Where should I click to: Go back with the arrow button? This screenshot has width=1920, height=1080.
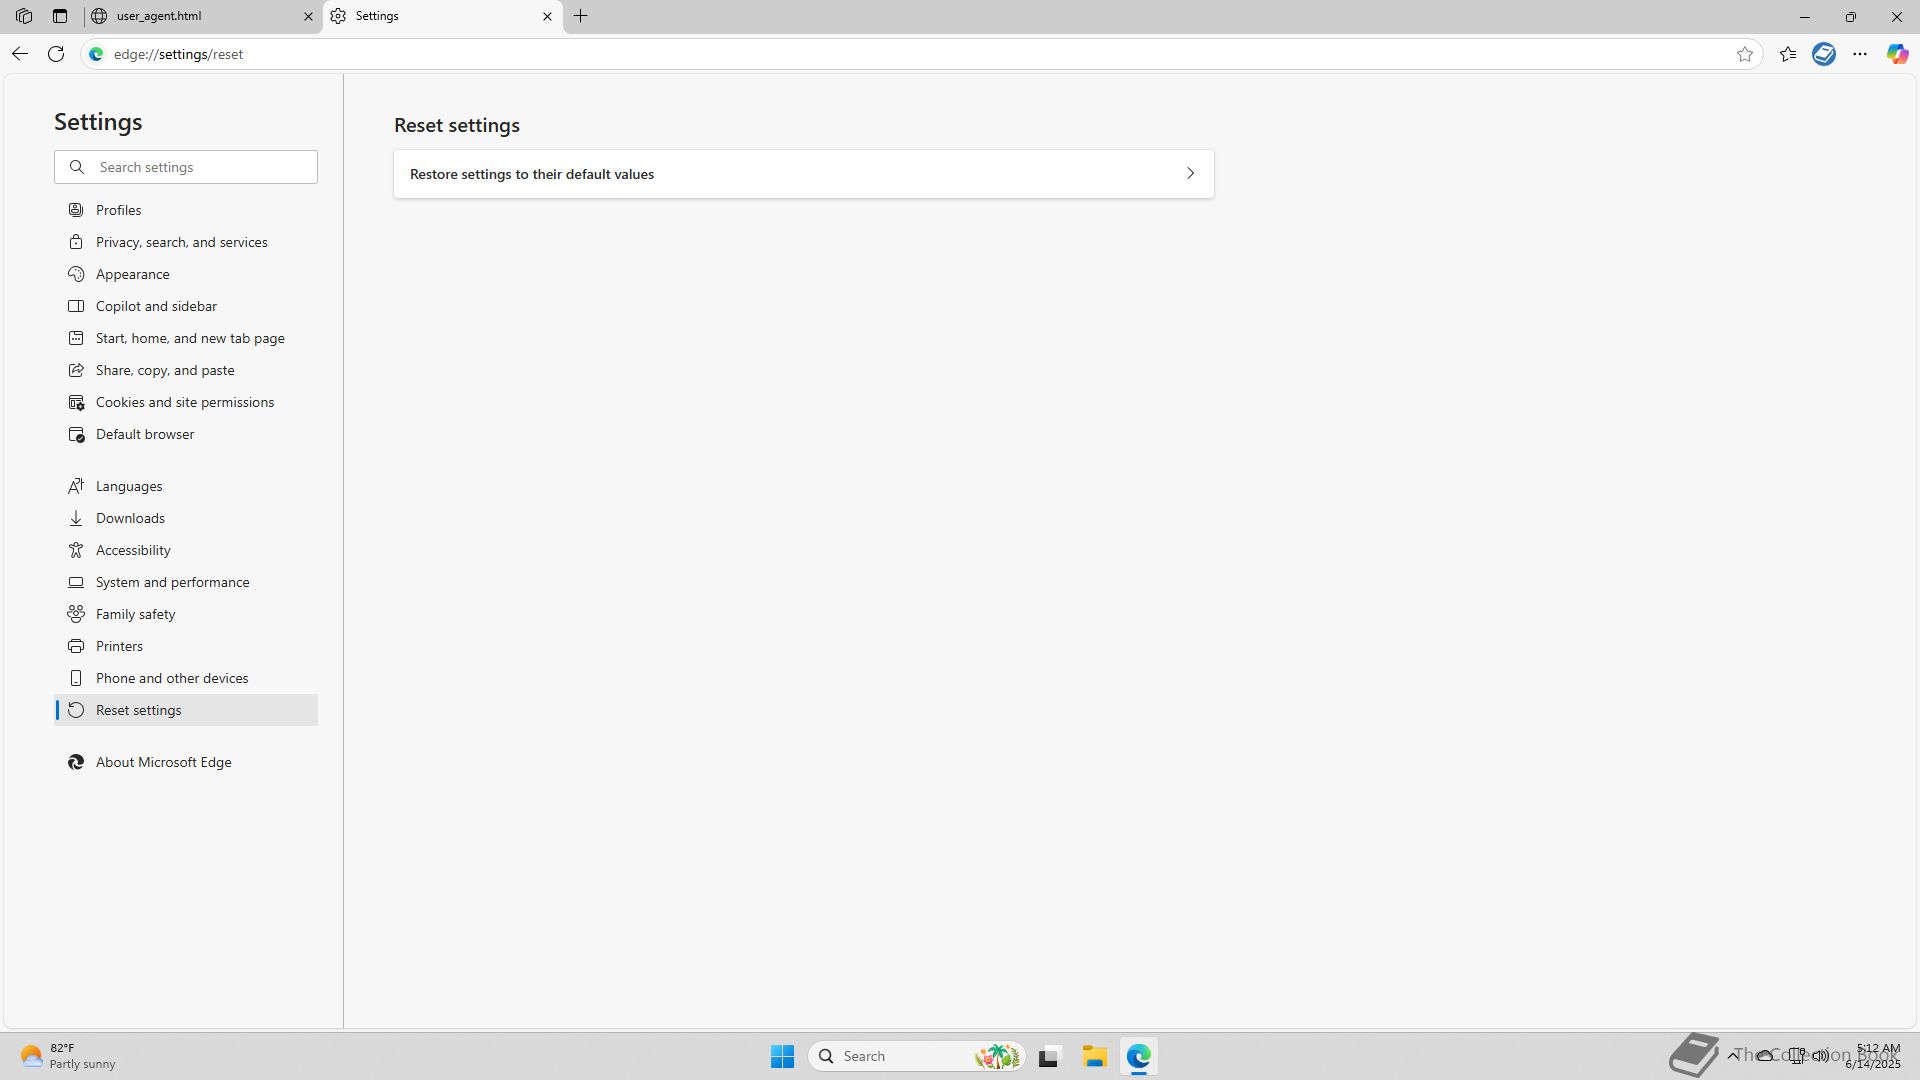(x=20, y=54)
